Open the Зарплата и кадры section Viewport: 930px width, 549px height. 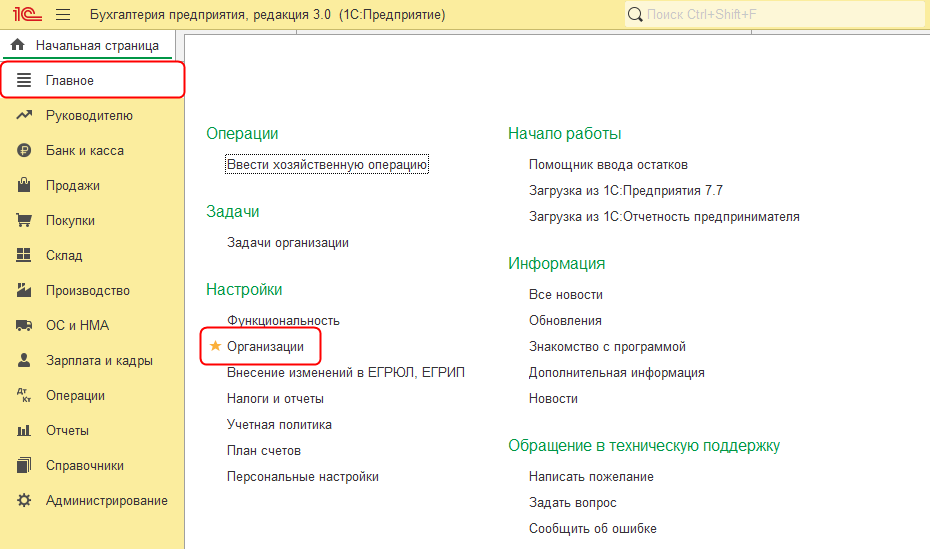pos(93,360)
